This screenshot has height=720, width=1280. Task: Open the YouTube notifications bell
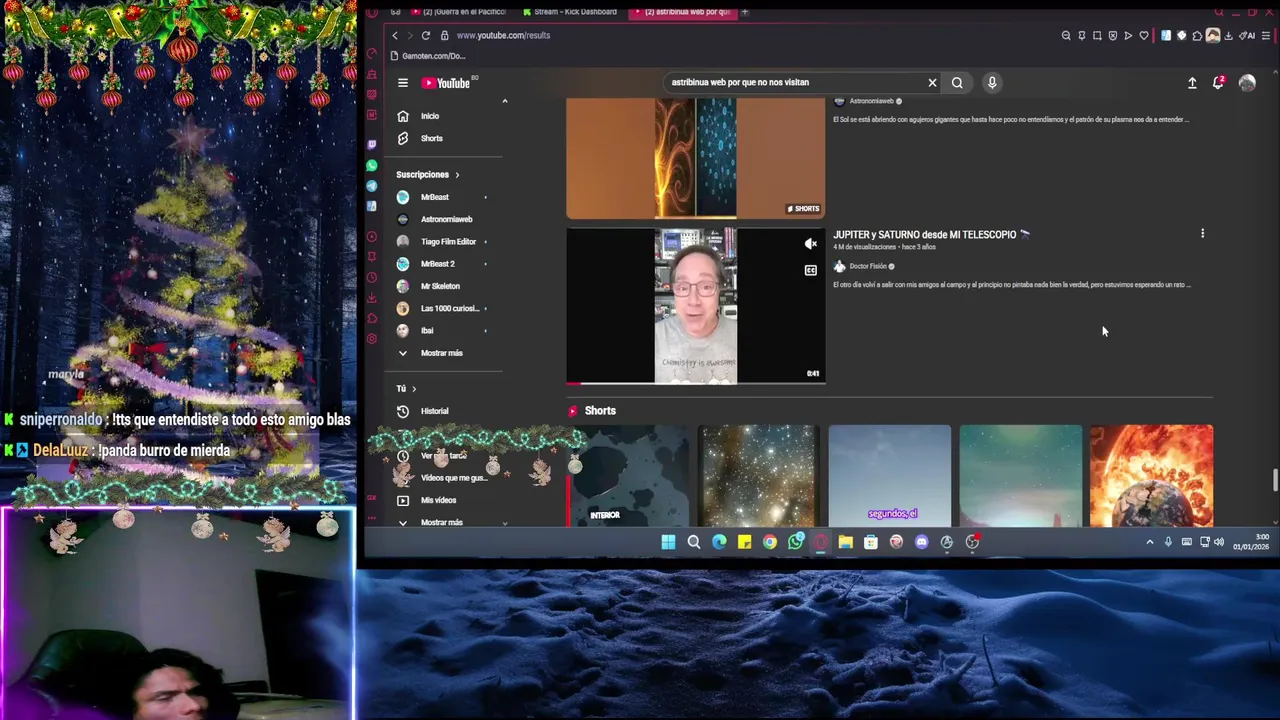[x=1218, y=83]
